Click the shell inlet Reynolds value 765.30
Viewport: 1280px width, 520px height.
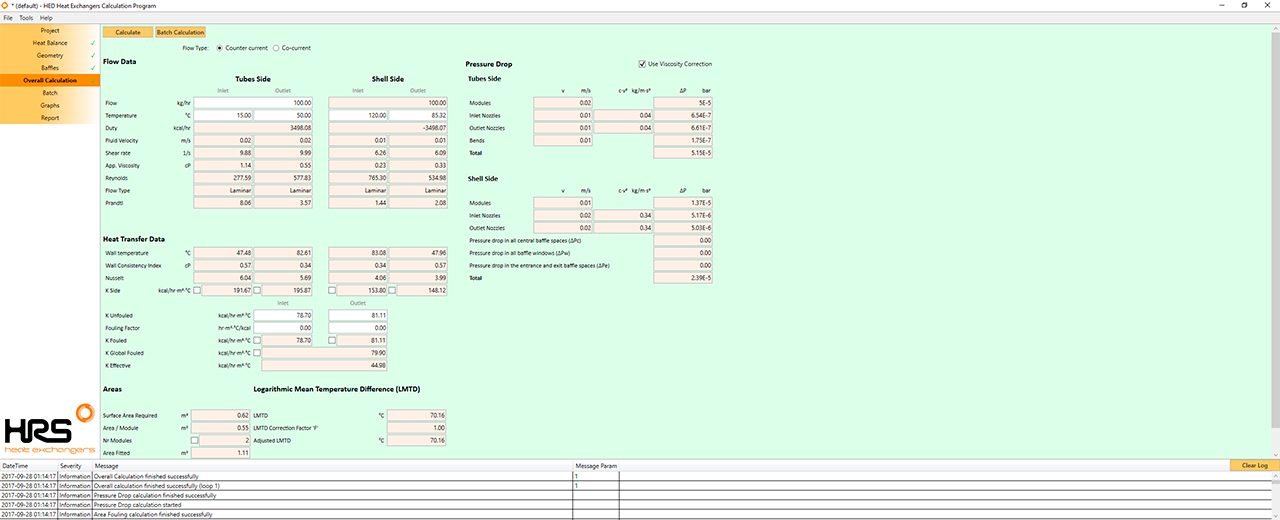357,178
